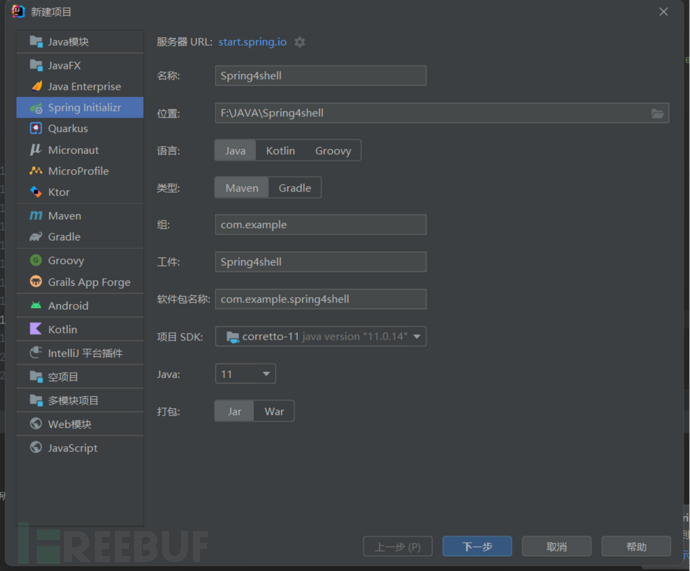Click the Micronaut mu icon
Image resolution: width=690 pixels, height=571 pixels.
[36, 150]
